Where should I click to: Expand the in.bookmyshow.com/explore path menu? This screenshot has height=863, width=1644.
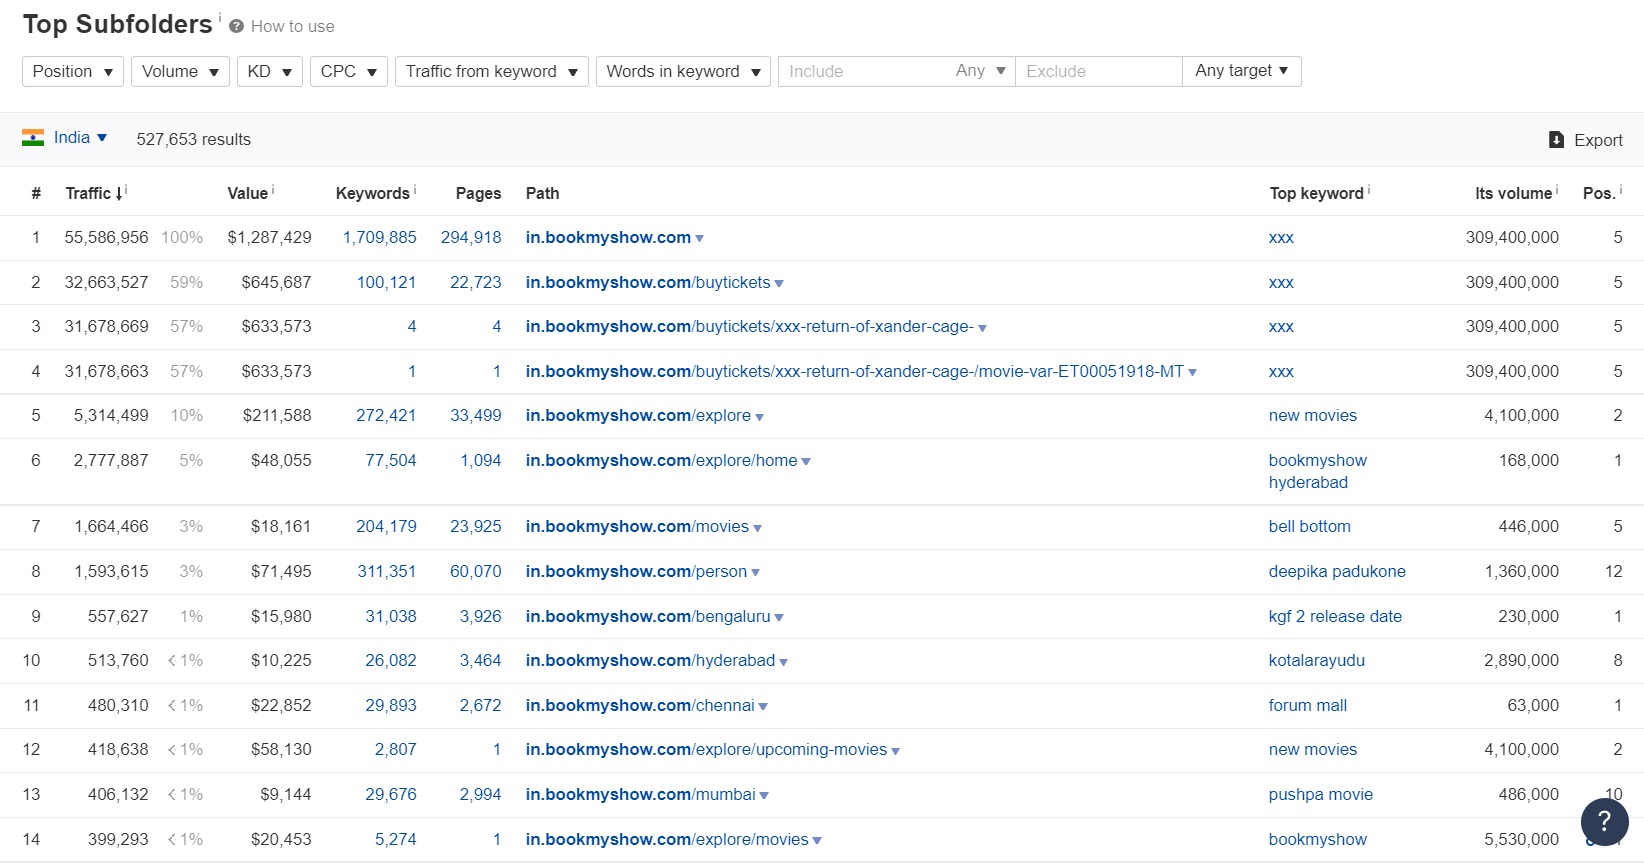pos(760,417)
